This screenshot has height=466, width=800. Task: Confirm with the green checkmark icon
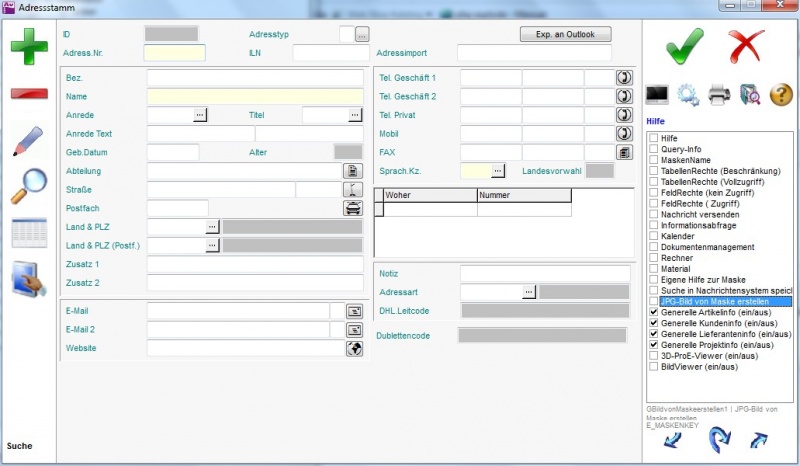684,46
